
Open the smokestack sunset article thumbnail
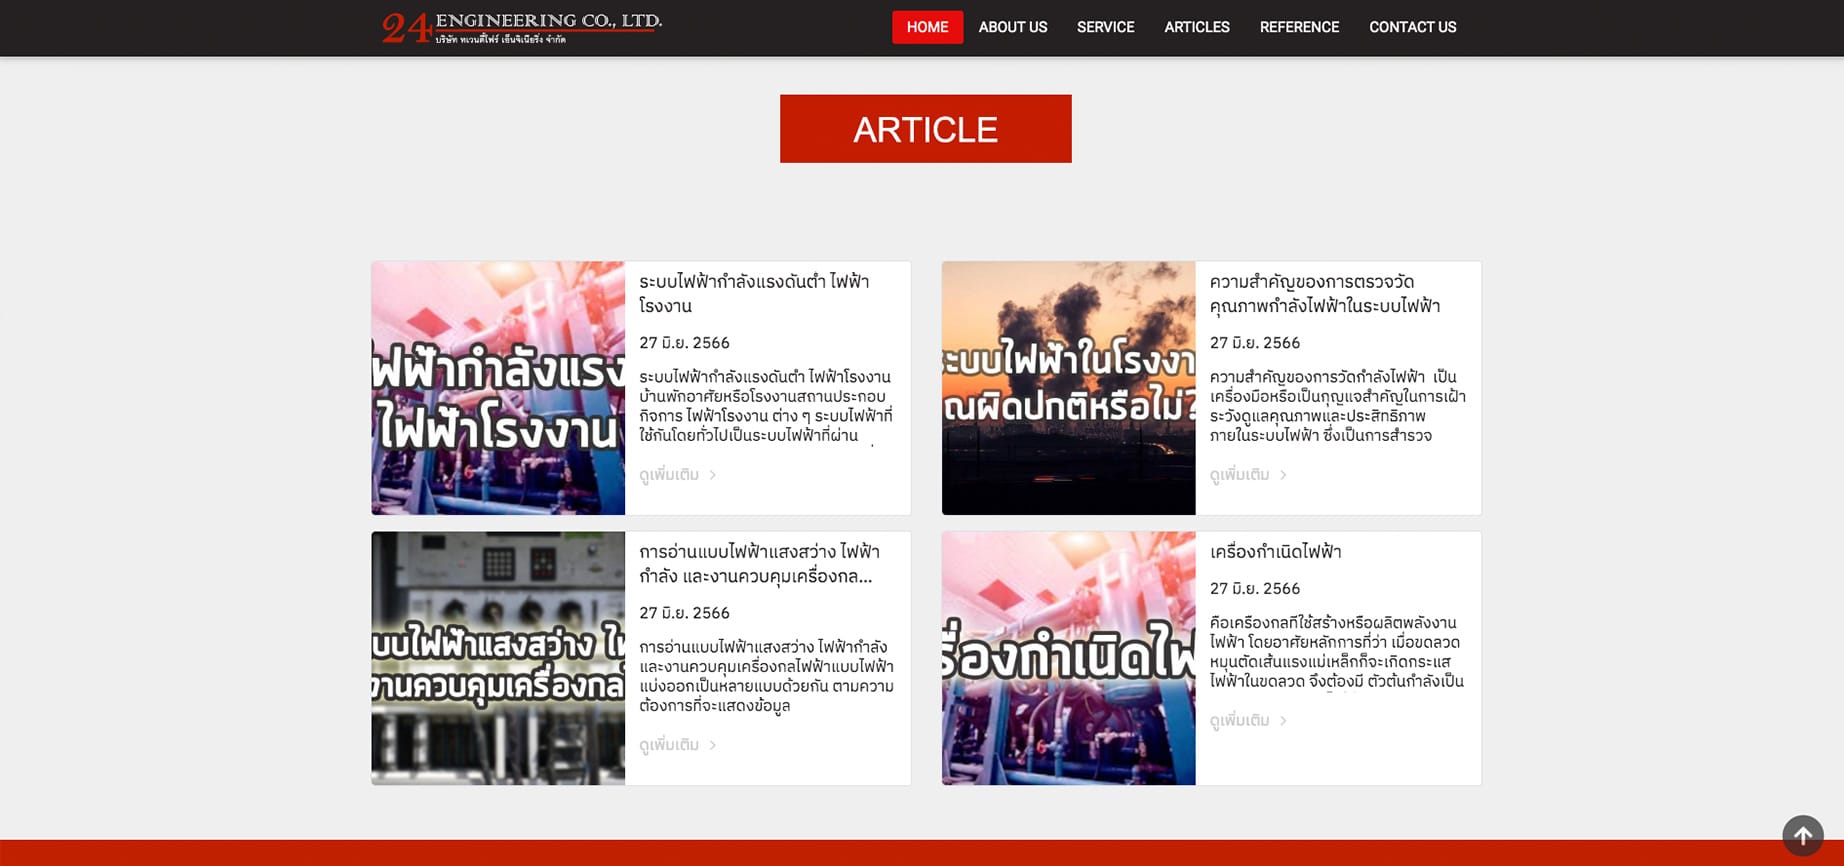coord(1068,388)
